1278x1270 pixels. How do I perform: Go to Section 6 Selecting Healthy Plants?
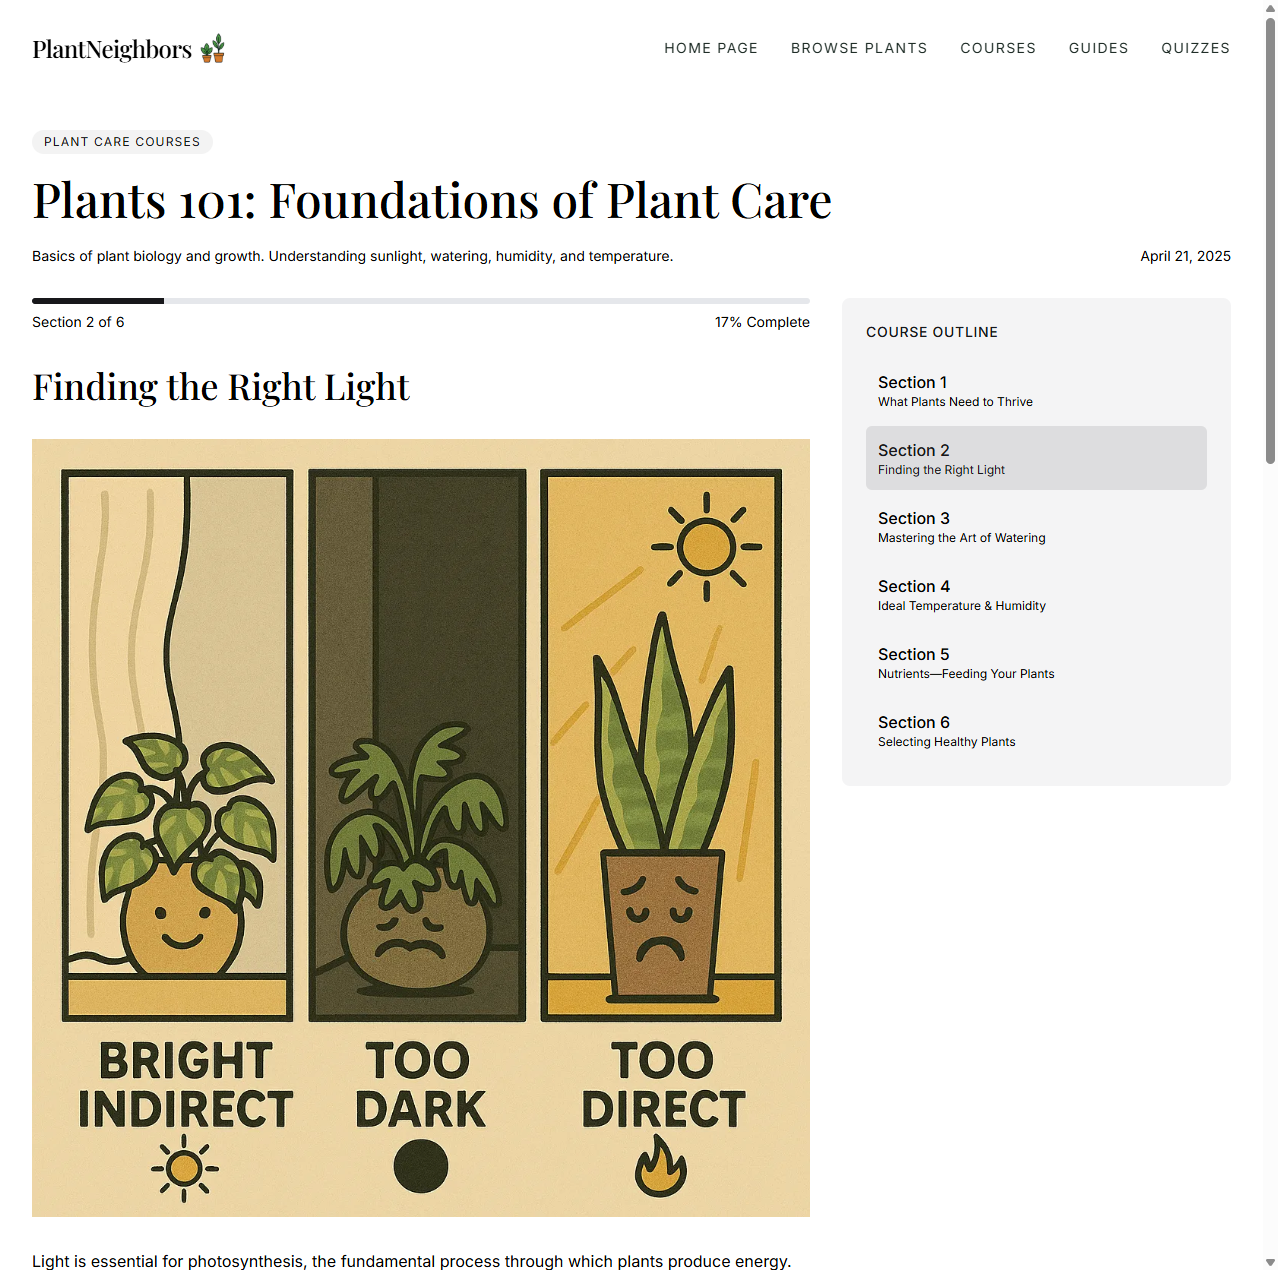[x=1036, y=730]
